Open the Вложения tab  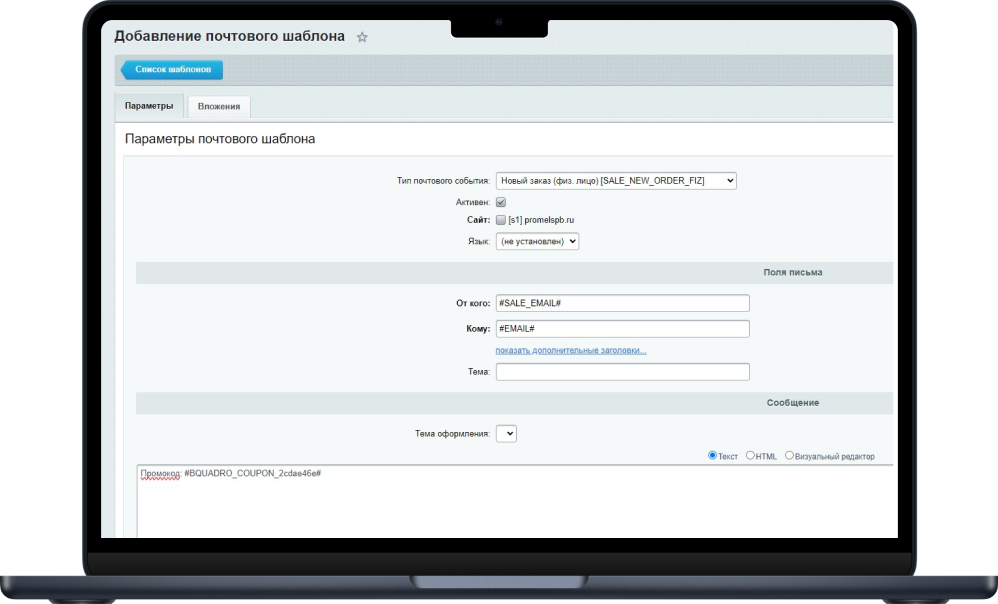point(218,107)
